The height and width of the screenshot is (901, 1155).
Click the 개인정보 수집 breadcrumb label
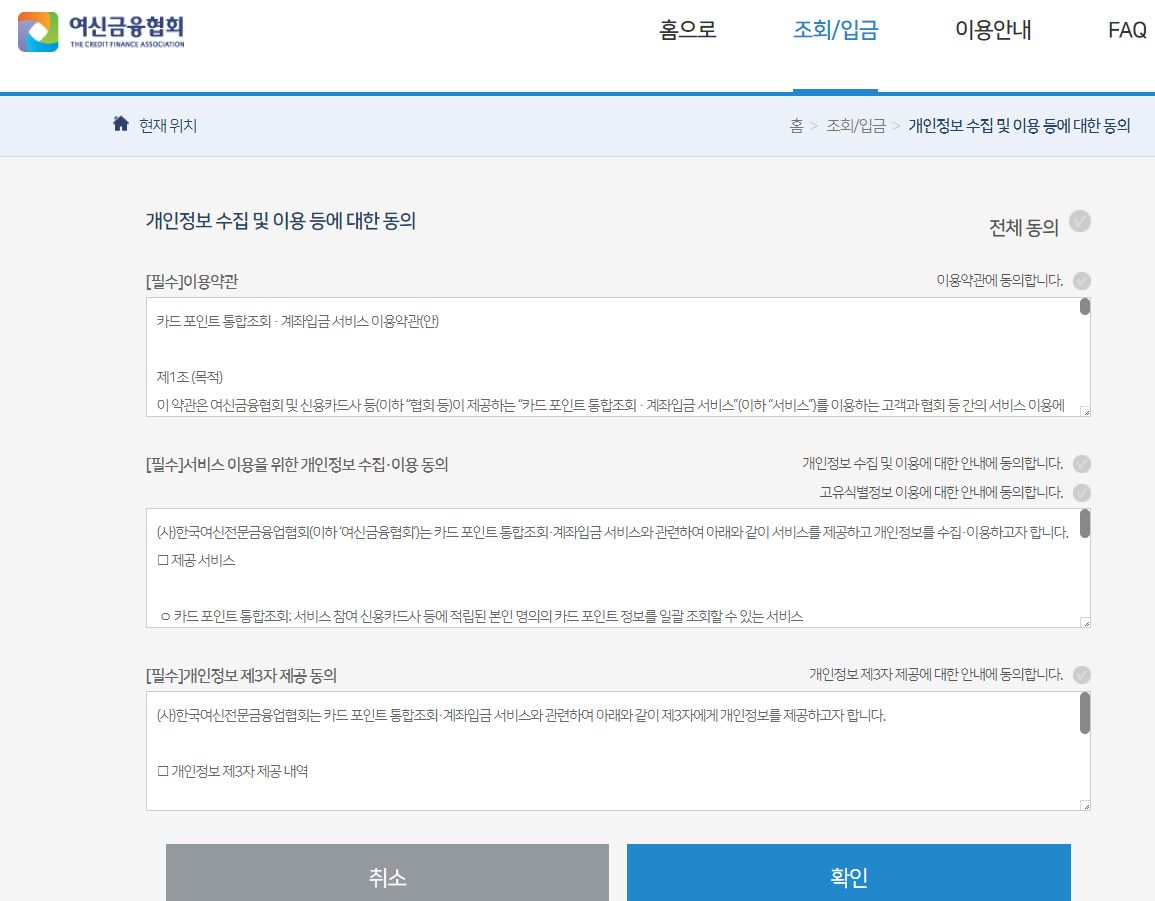tap(1022, 126)
